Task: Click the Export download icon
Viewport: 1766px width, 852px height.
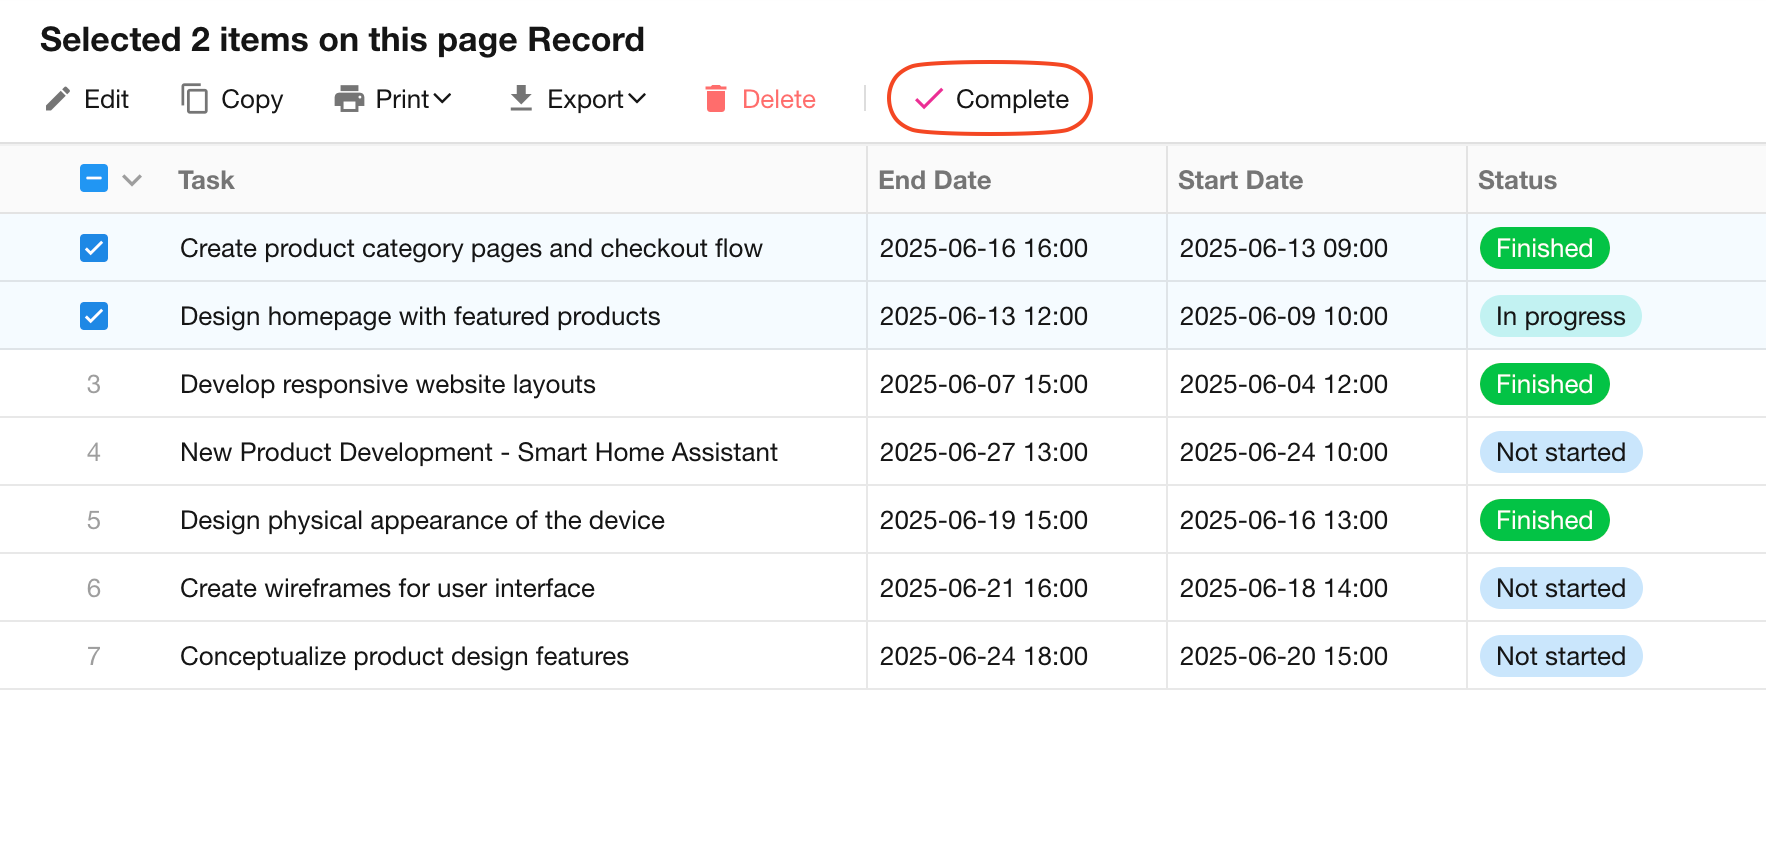Action: [x=521, y=98]
